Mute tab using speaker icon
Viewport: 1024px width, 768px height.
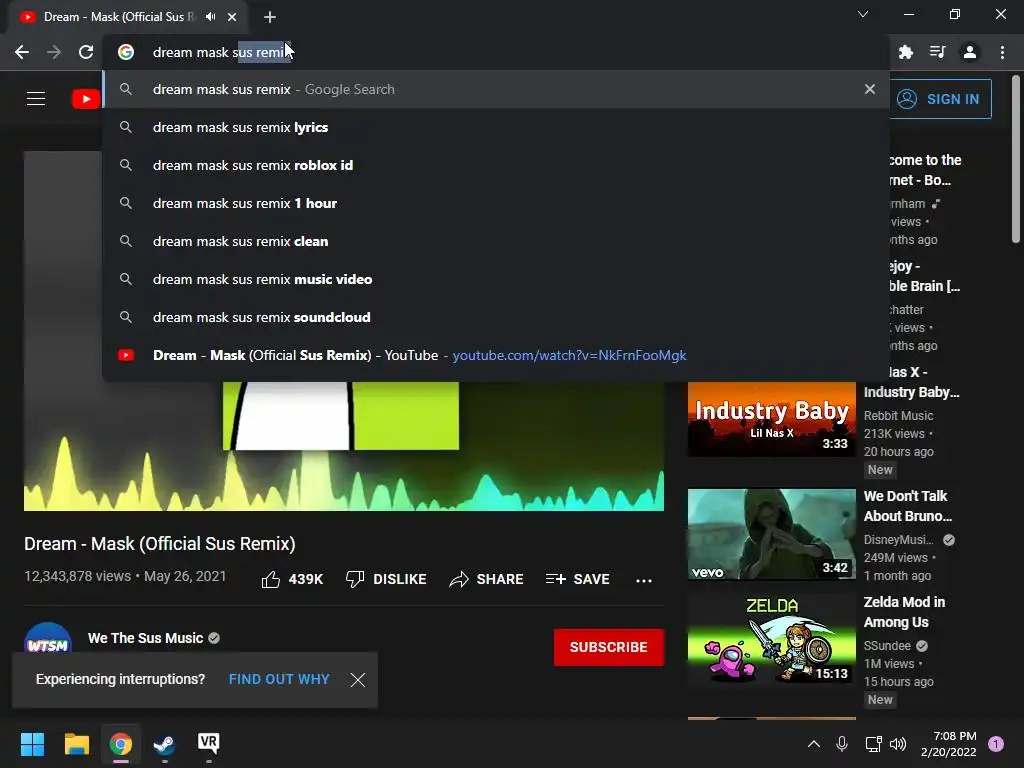pyautogui.click(x=210, y=17)
